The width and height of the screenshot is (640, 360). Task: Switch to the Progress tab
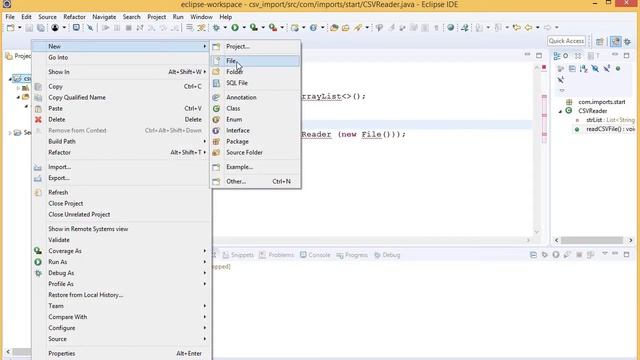tap(352, 255)
